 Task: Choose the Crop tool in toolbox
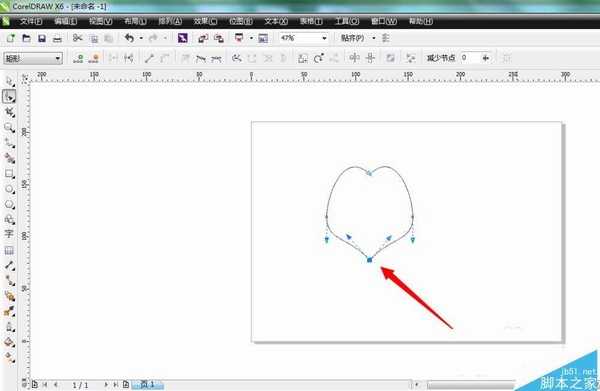click(9, 112)
